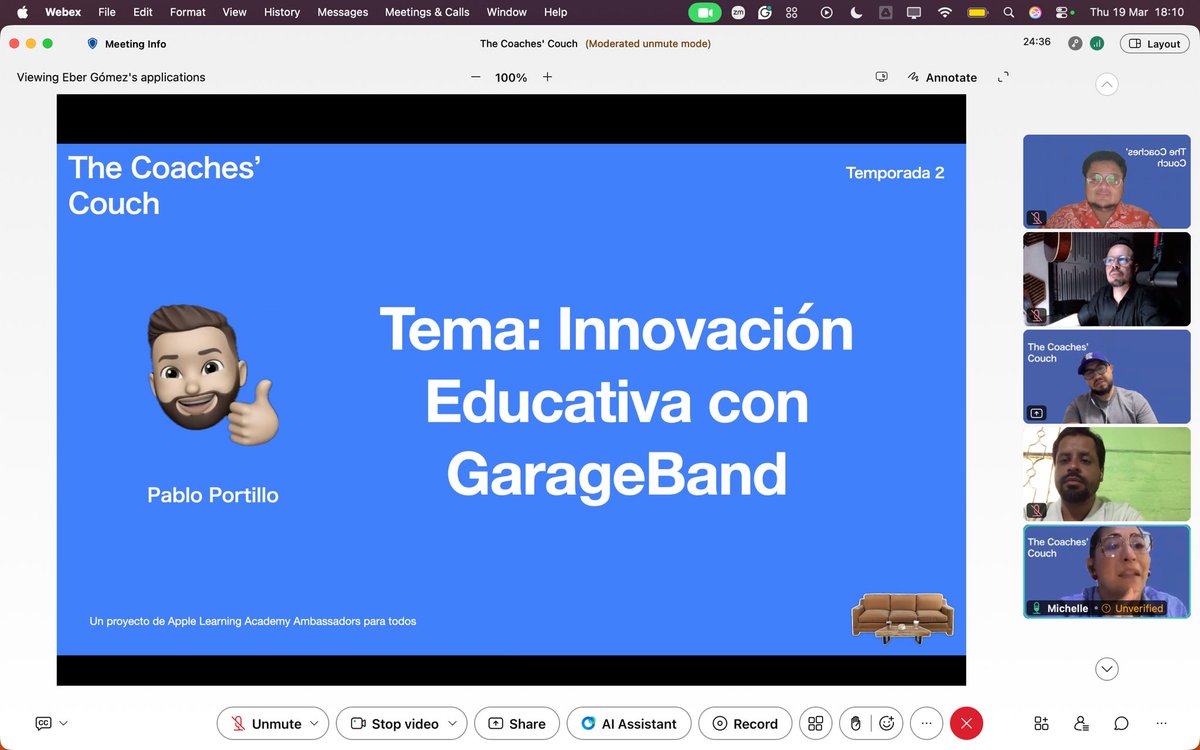Select the participant video with green background
Screen dimensions: 1200x750
(x=1107, y=474)
